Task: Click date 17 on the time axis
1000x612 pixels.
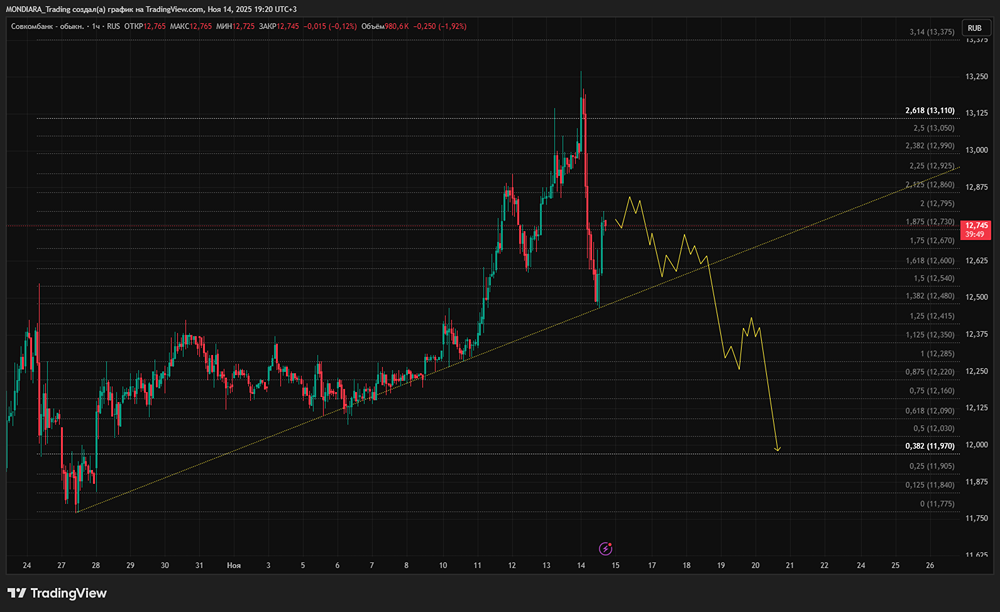Action: 652,565
